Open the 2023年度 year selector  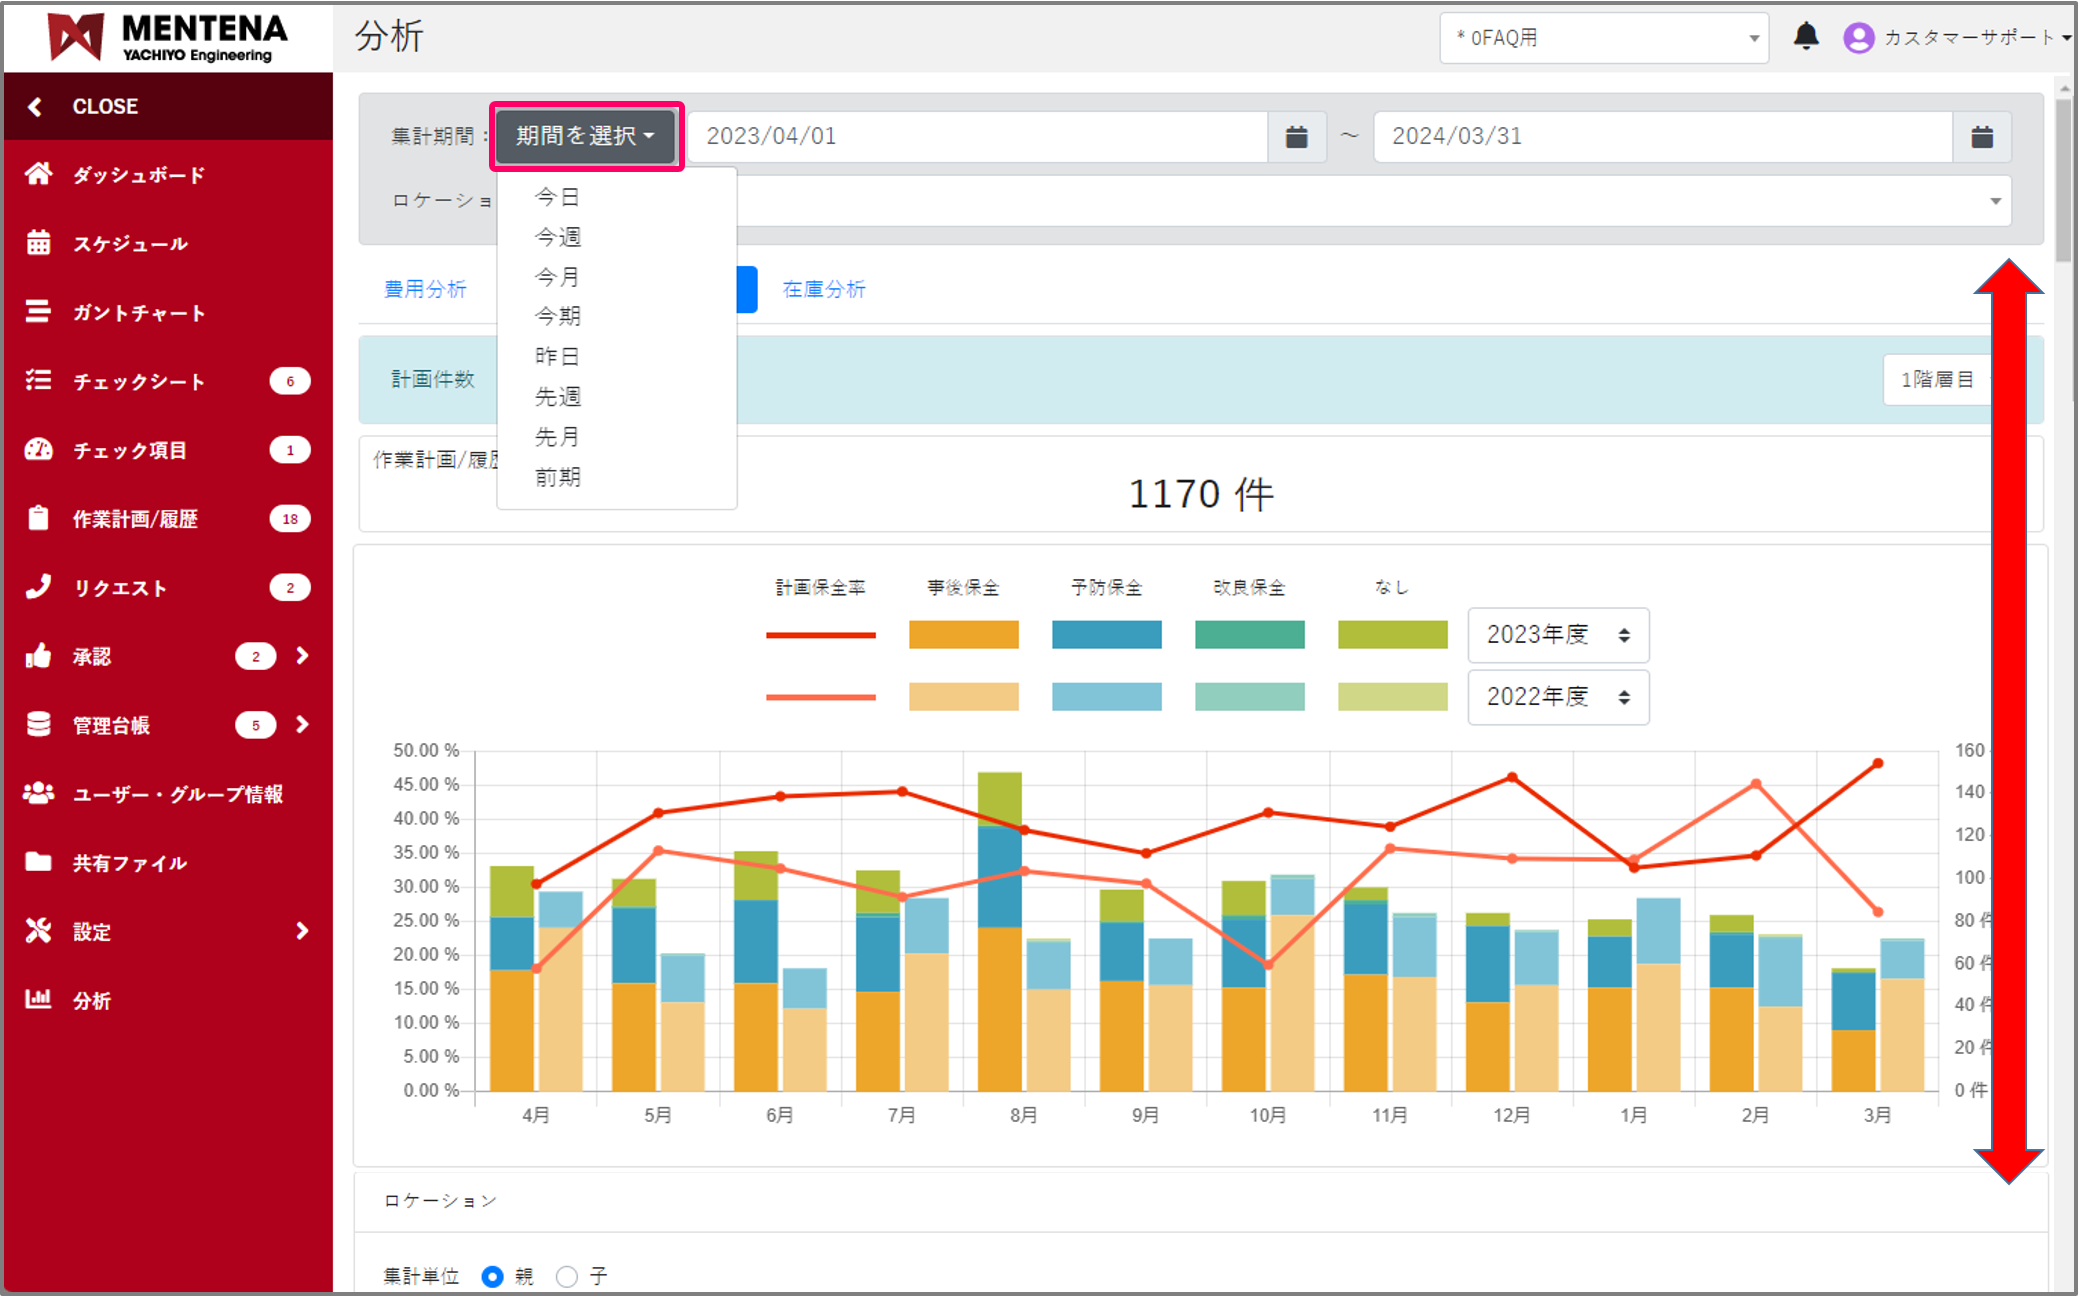coord(1557,635)
